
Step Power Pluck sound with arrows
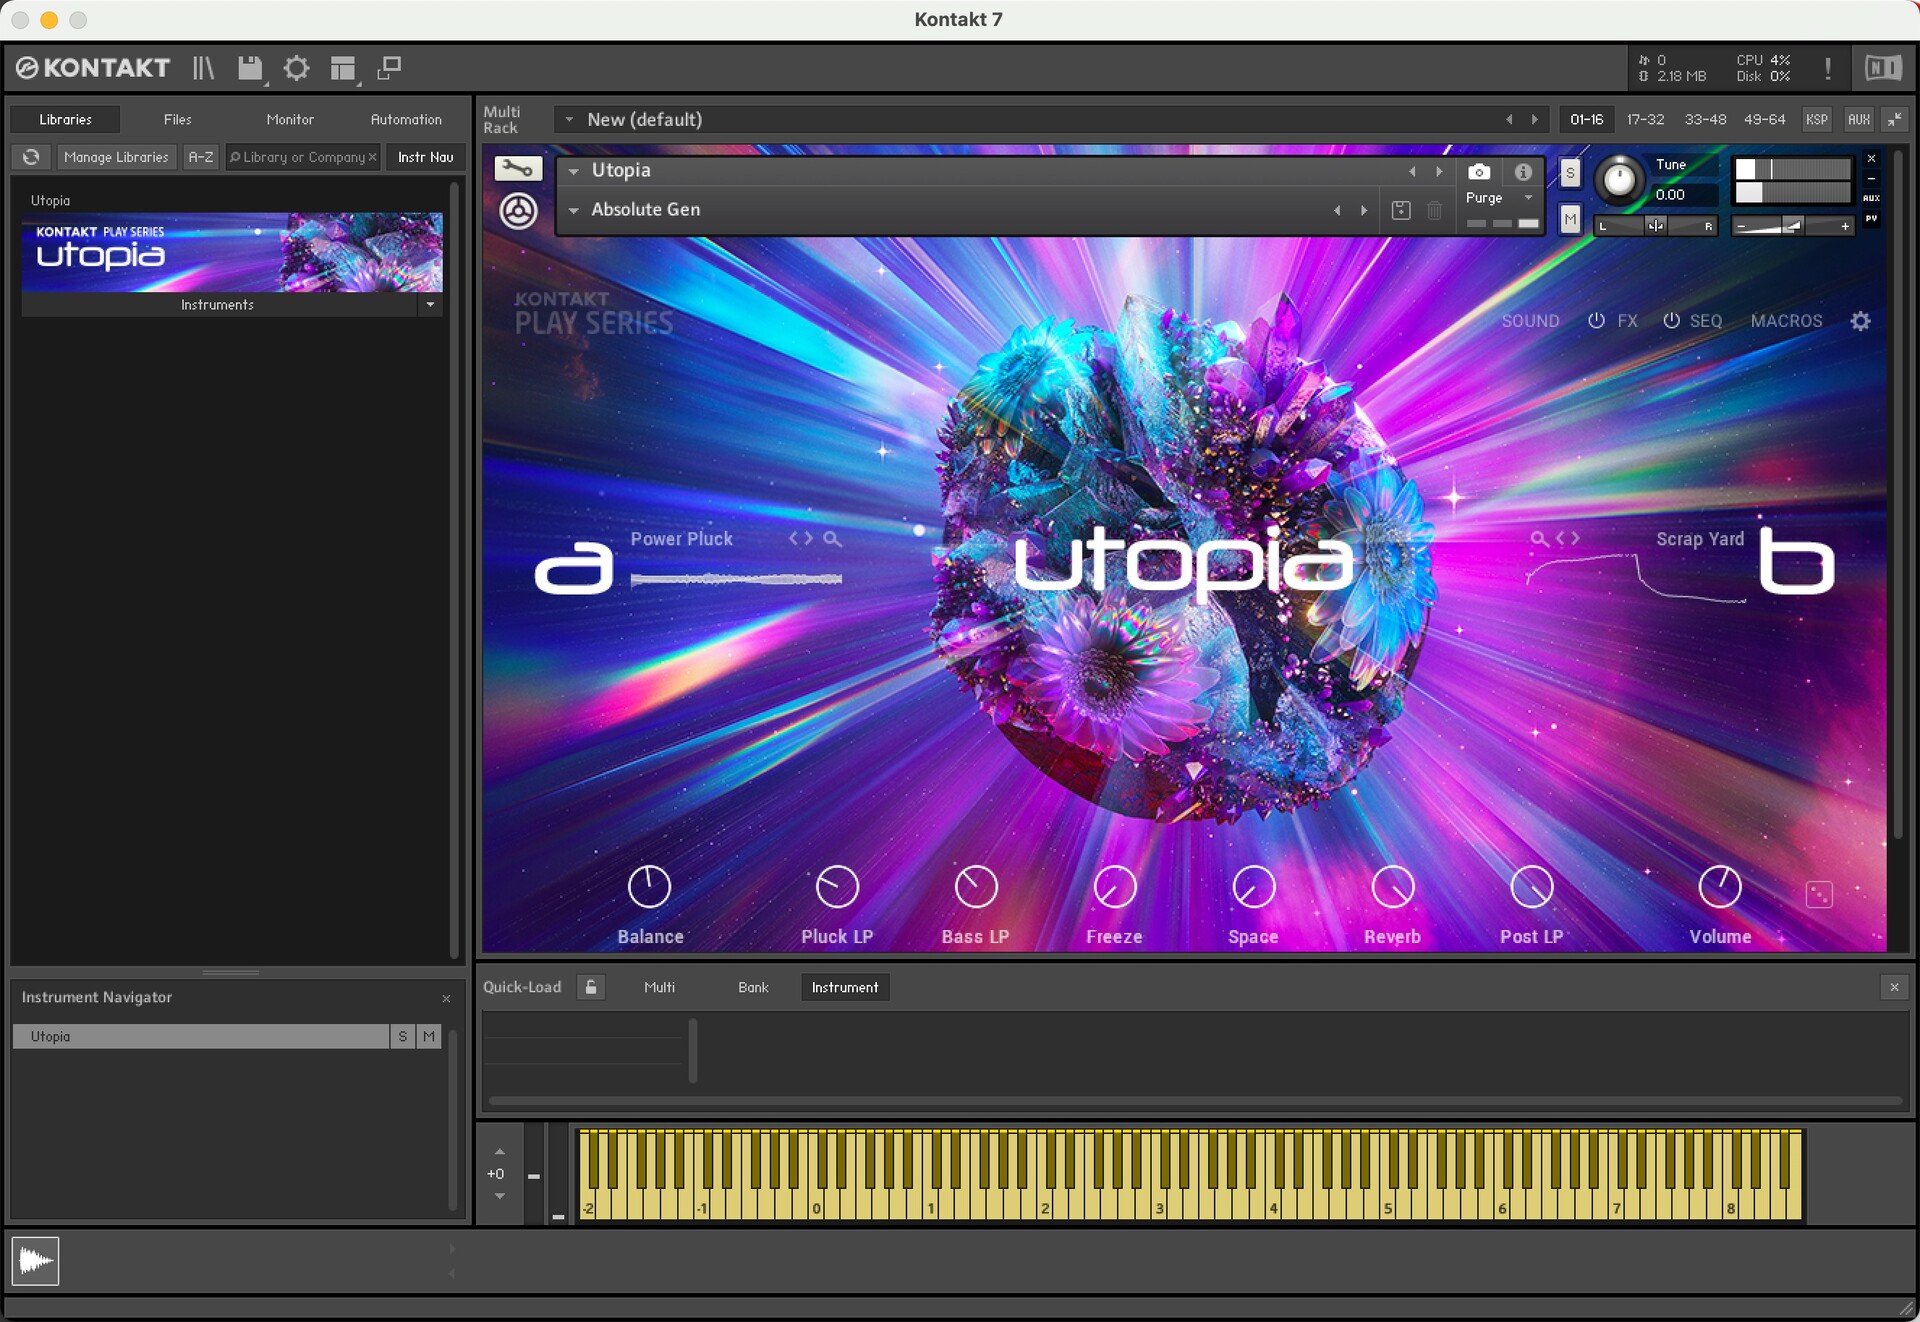801,539
